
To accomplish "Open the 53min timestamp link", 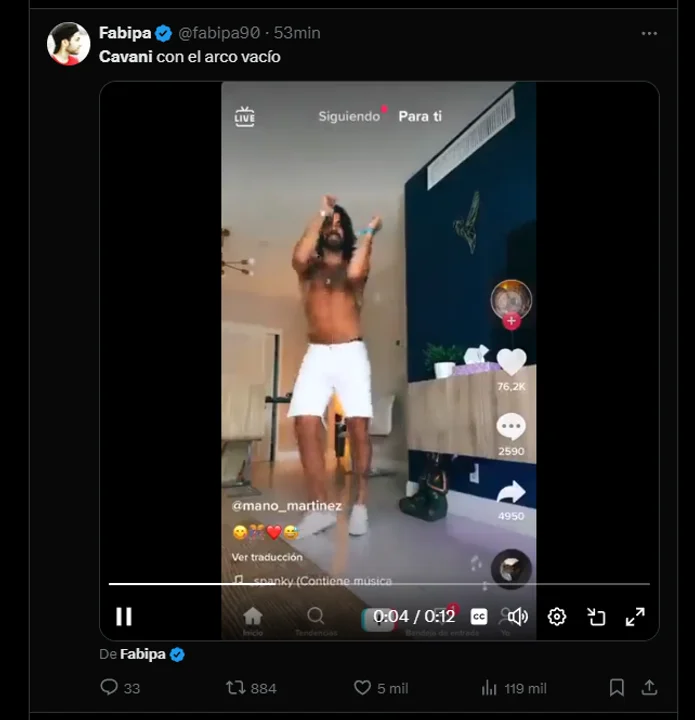I will [x=297, y=33].
